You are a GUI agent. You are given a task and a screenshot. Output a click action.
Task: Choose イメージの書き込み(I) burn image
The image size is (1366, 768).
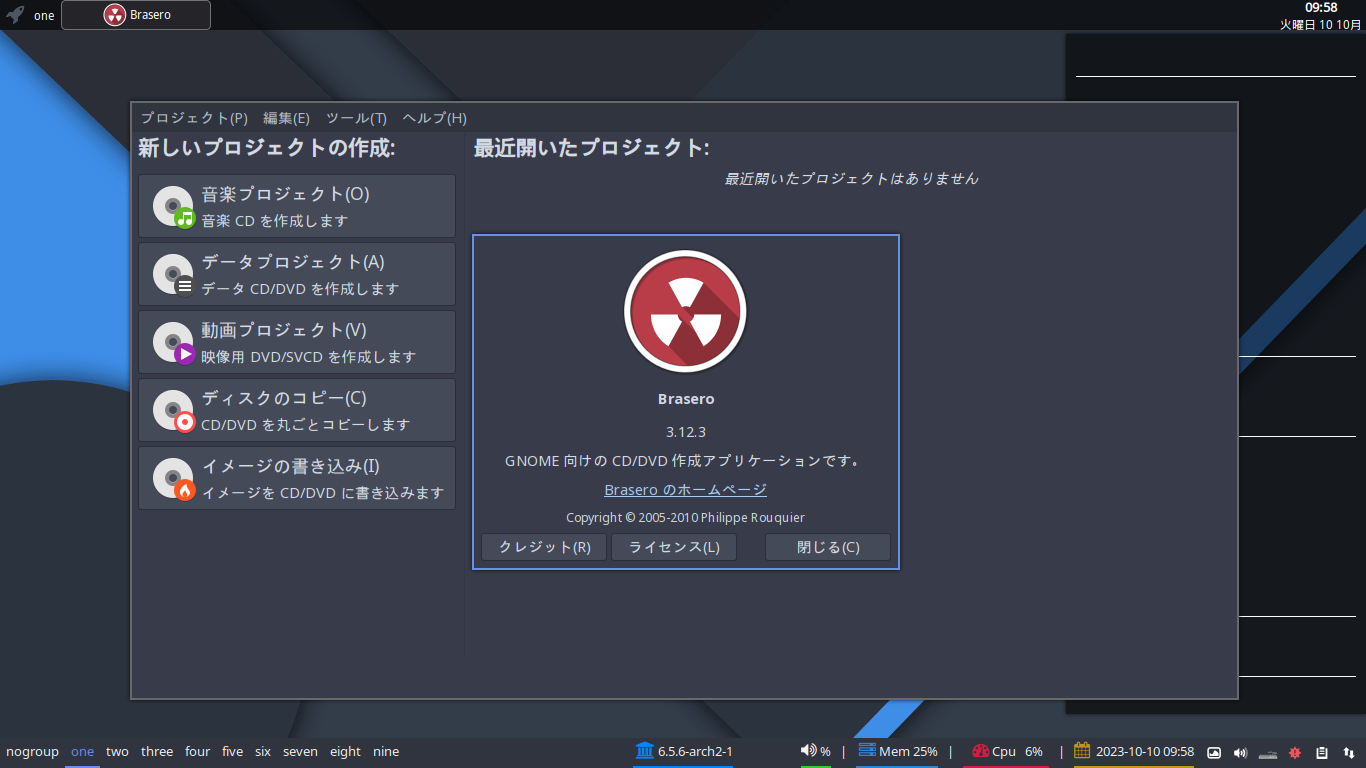point(297,478)
